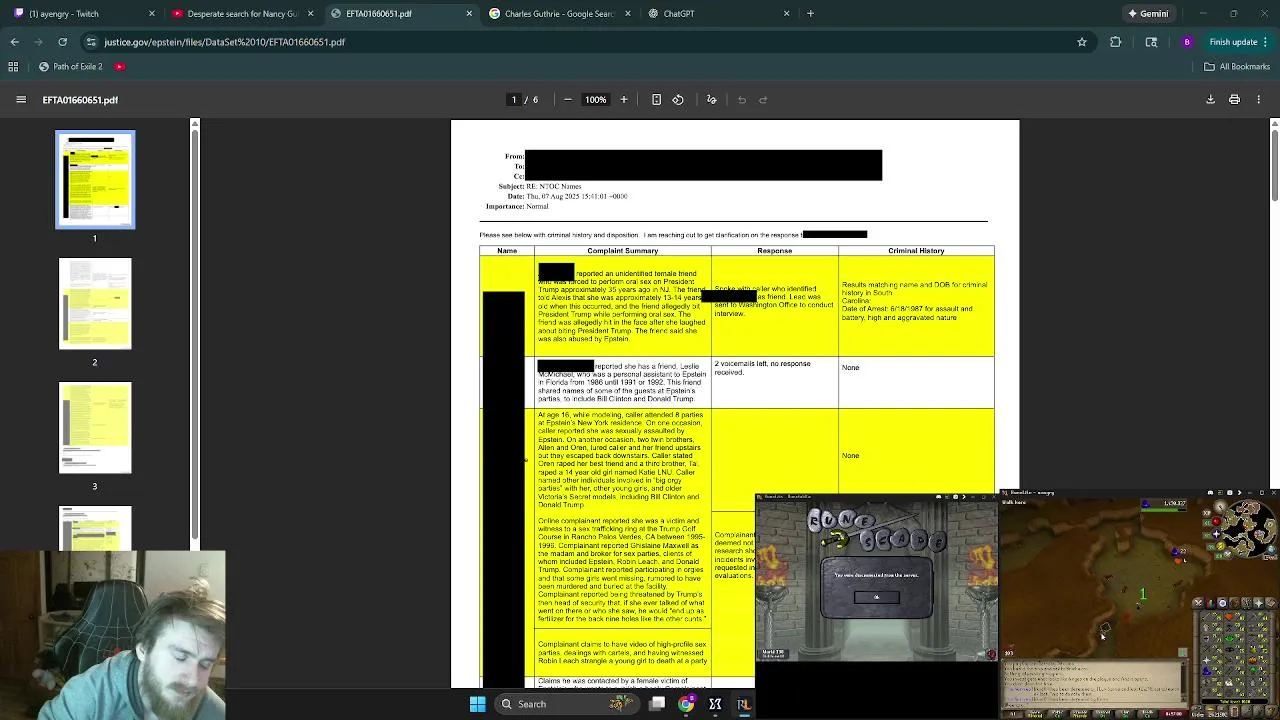Viewport: 1280px width, 720px height.
Task: Edit the PDF page number field
Action: pyautogui.click(x=514, y=100)
